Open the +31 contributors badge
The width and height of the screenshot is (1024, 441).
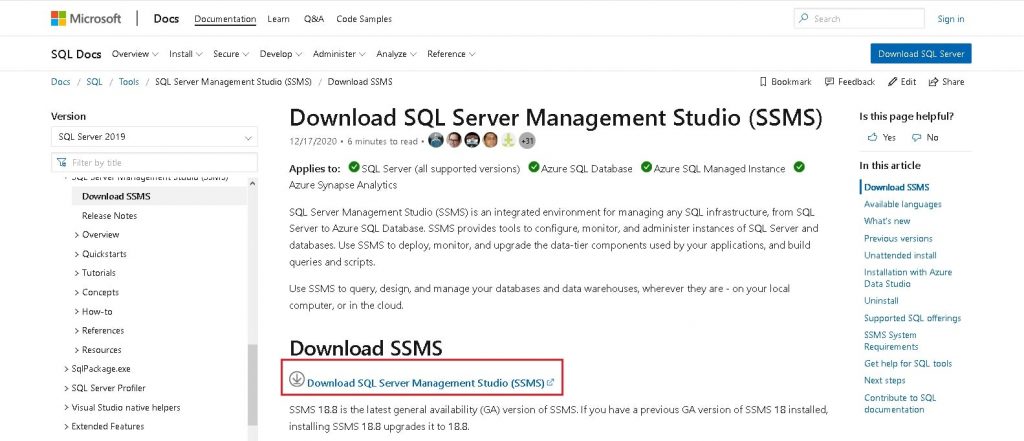pyautogui.click(x=527, y=140)
